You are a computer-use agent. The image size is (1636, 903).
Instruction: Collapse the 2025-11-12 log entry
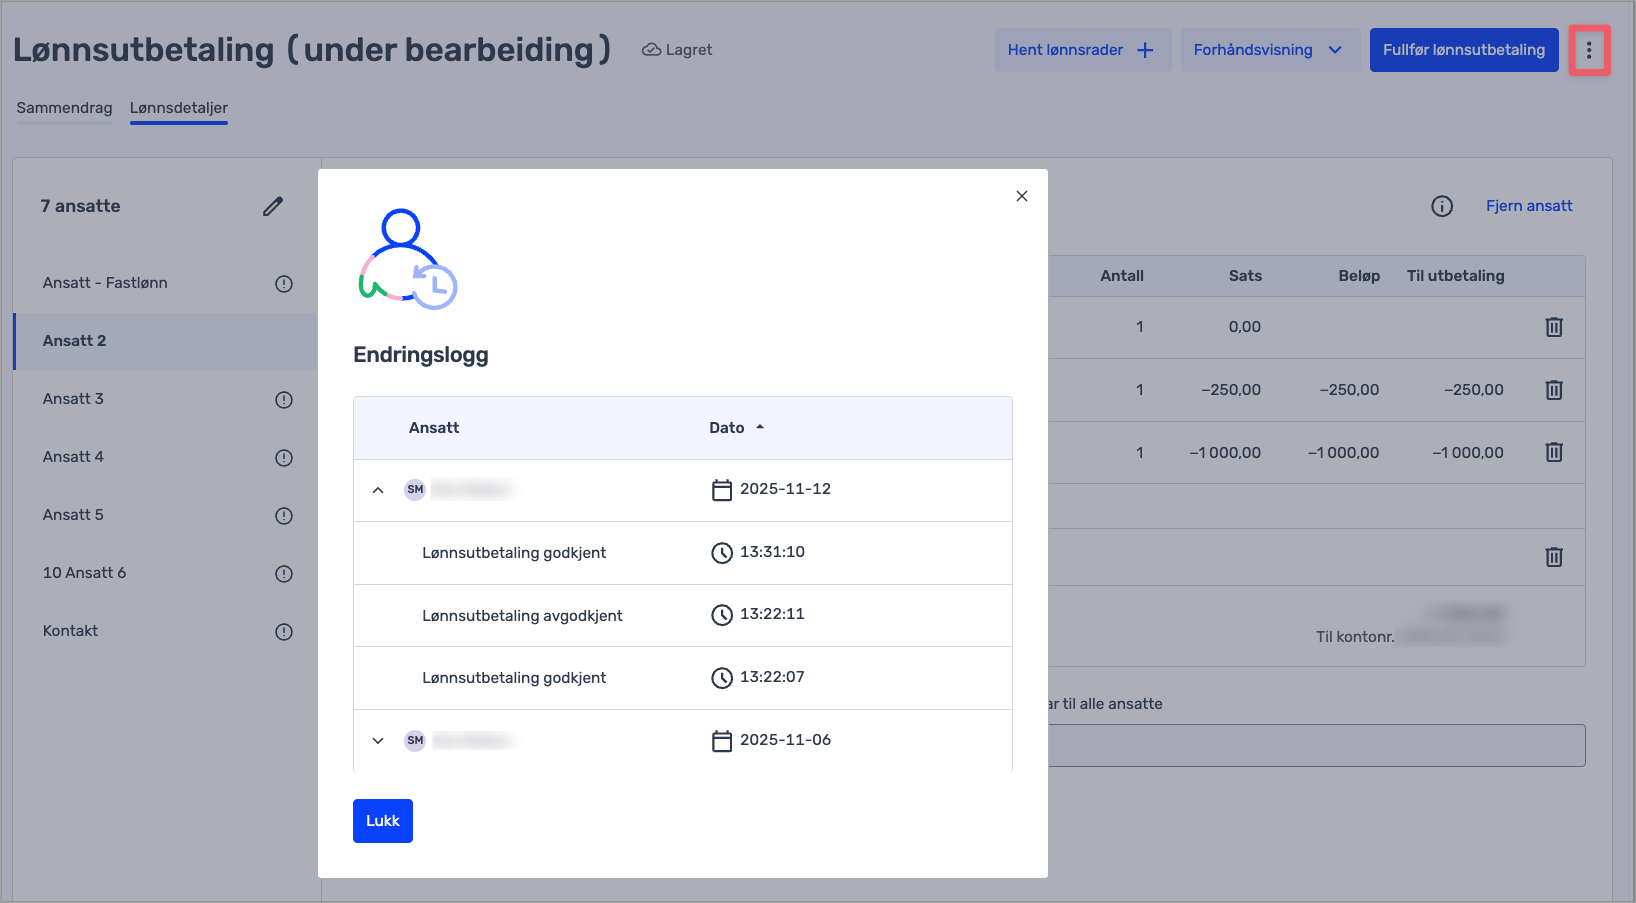coord(378,490)
